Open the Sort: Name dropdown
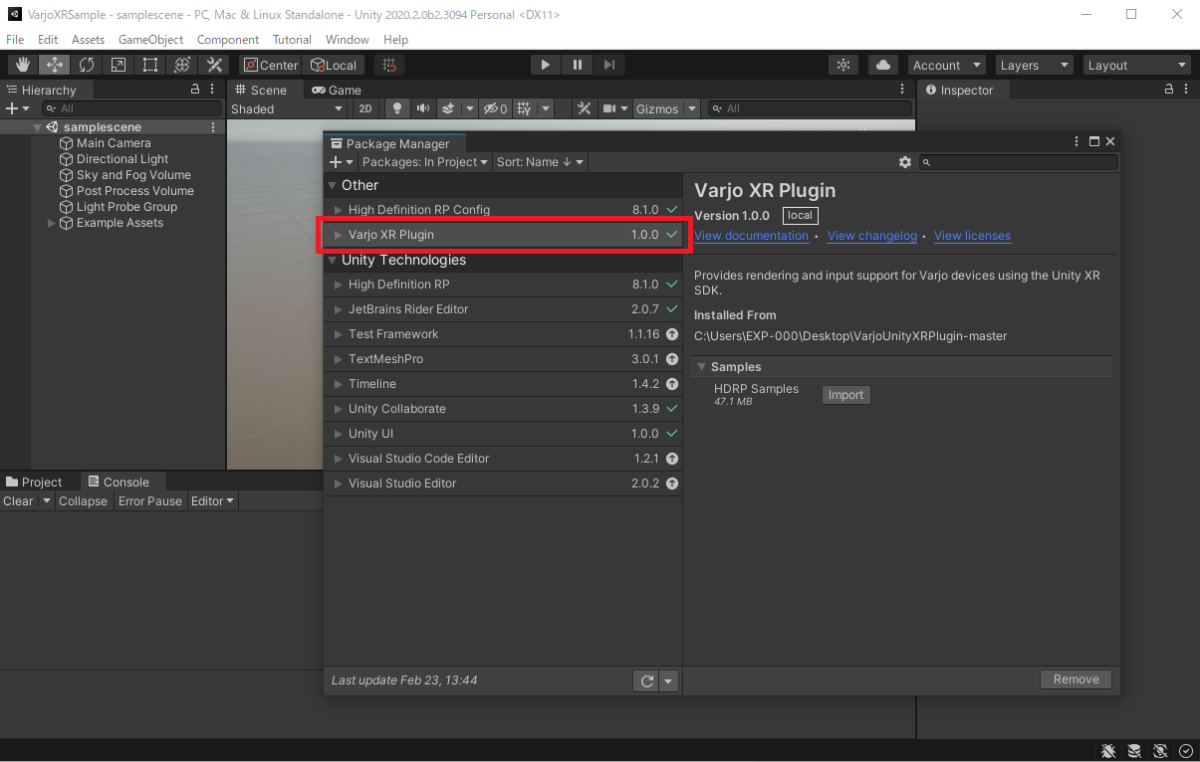Image resolution: width=1200 pixels, height=762 pixels. (x=540, y=162)
